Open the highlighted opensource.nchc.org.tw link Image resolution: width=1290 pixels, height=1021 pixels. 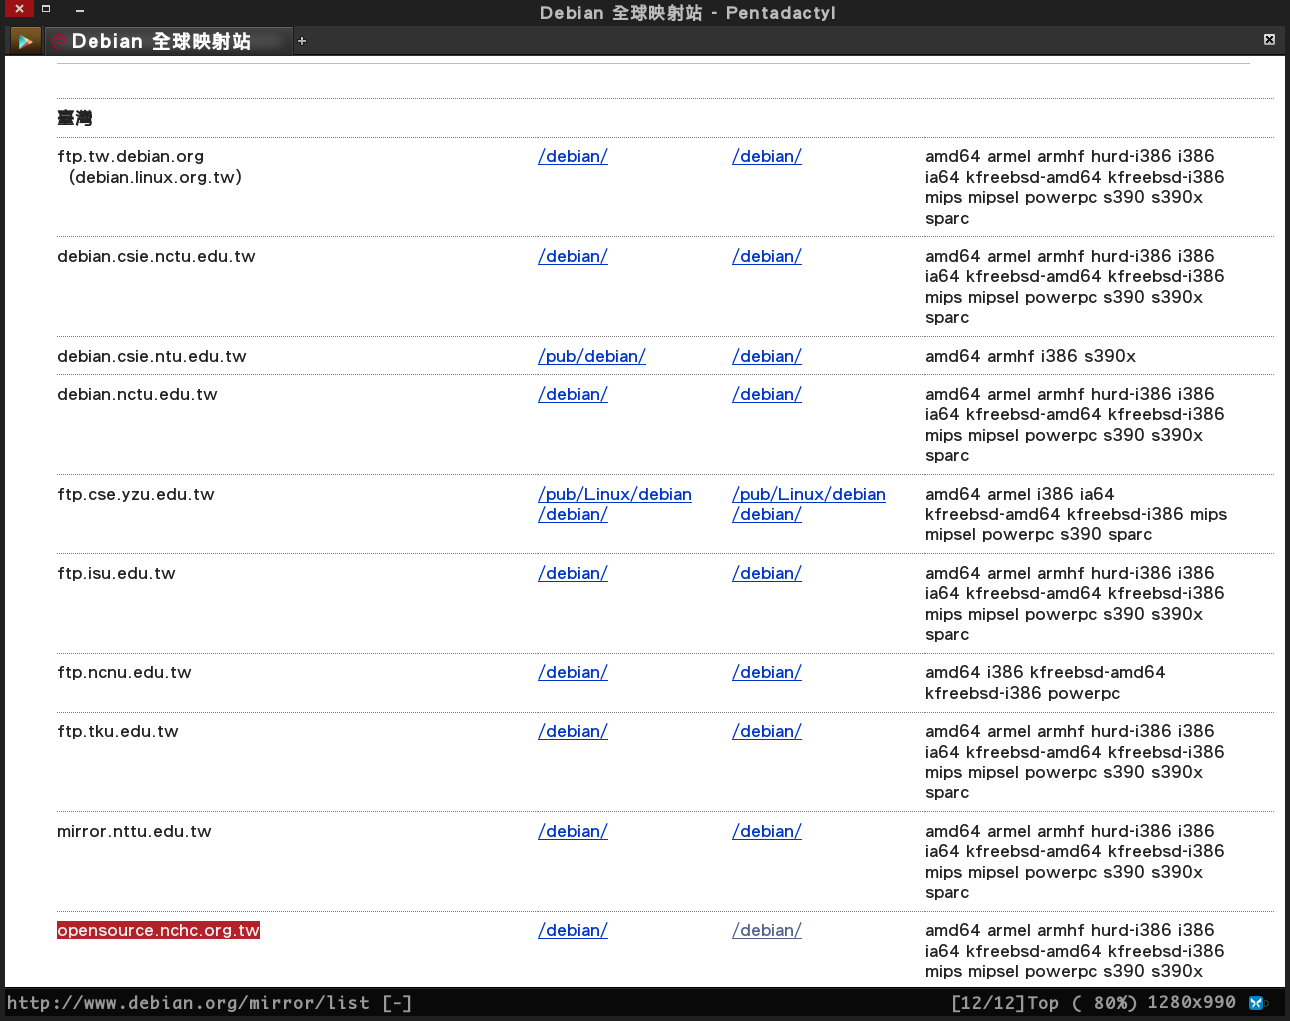coord(158,930)
